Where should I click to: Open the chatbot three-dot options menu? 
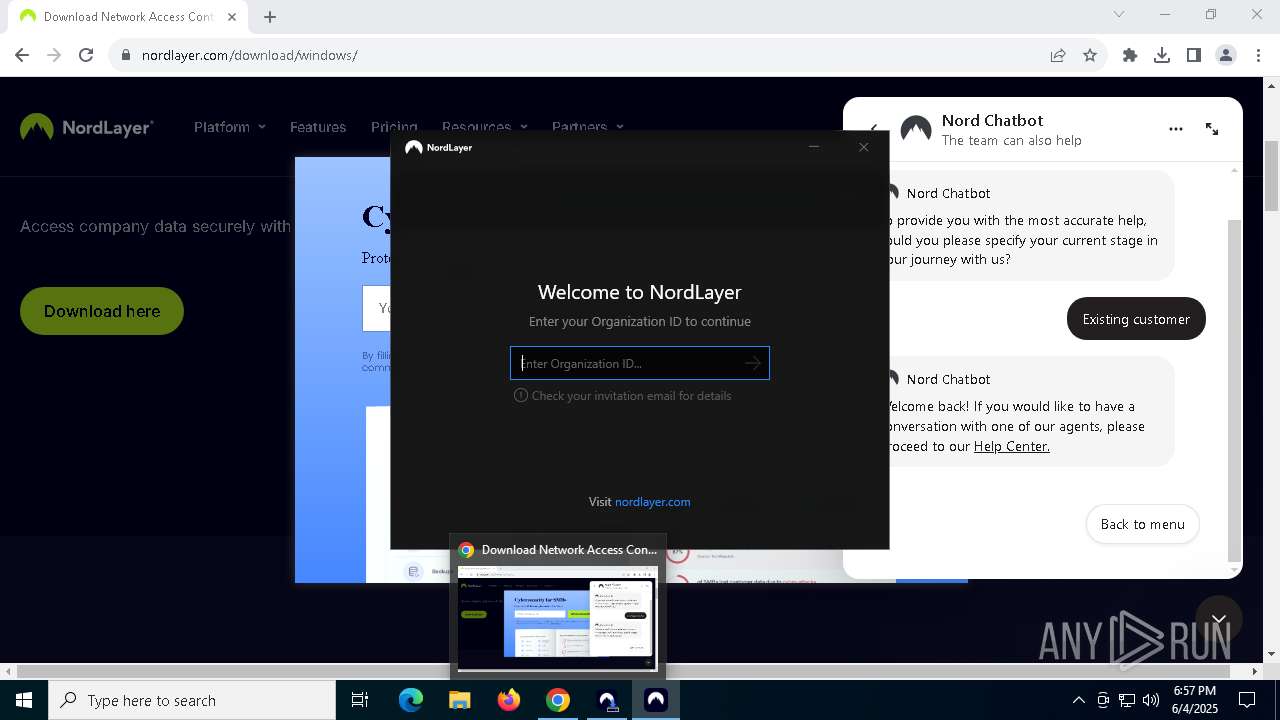click(1176, 129)
